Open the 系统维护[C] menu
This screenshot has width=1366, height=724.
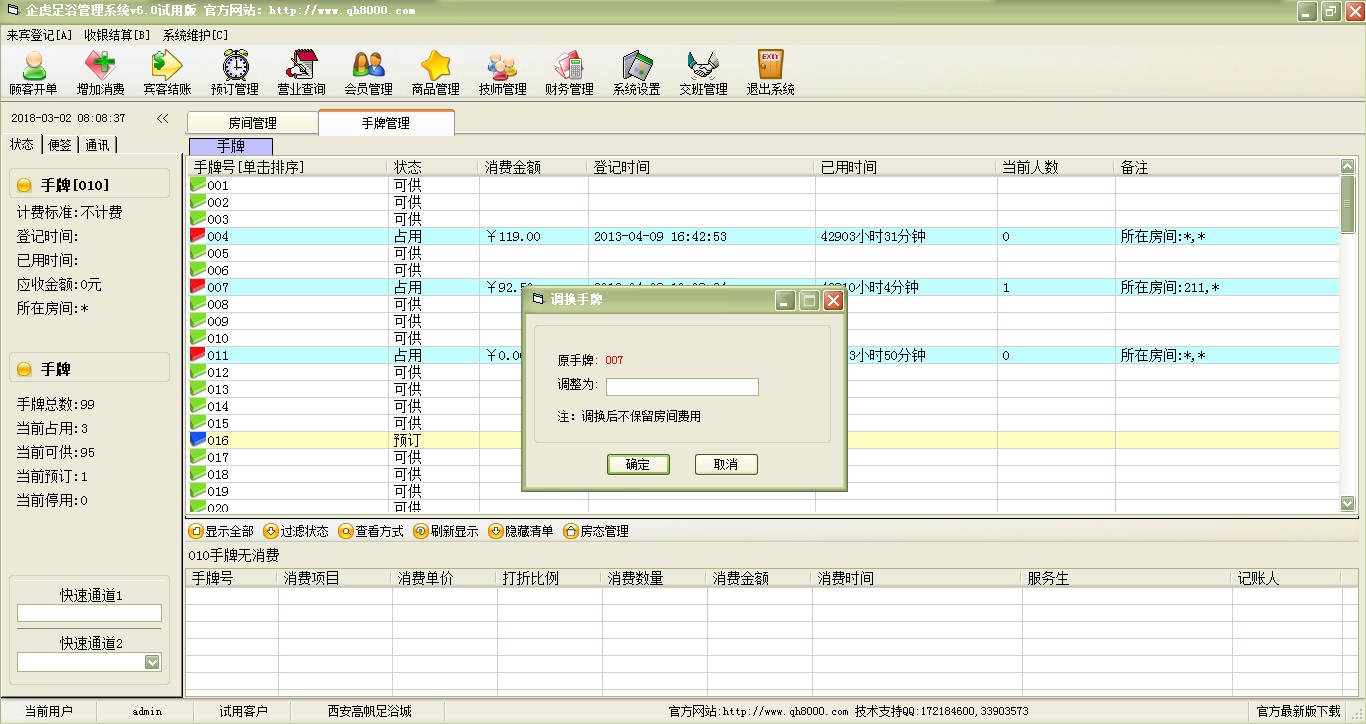click(196, 35)
